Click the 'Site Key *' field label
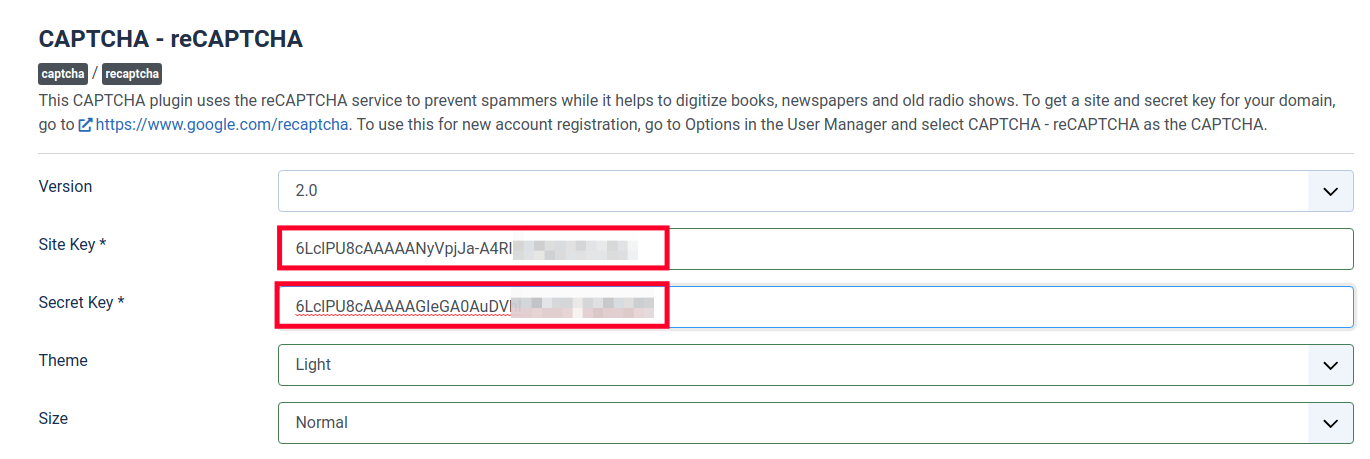Viewport: 1370px width, 459px height. 72,245
